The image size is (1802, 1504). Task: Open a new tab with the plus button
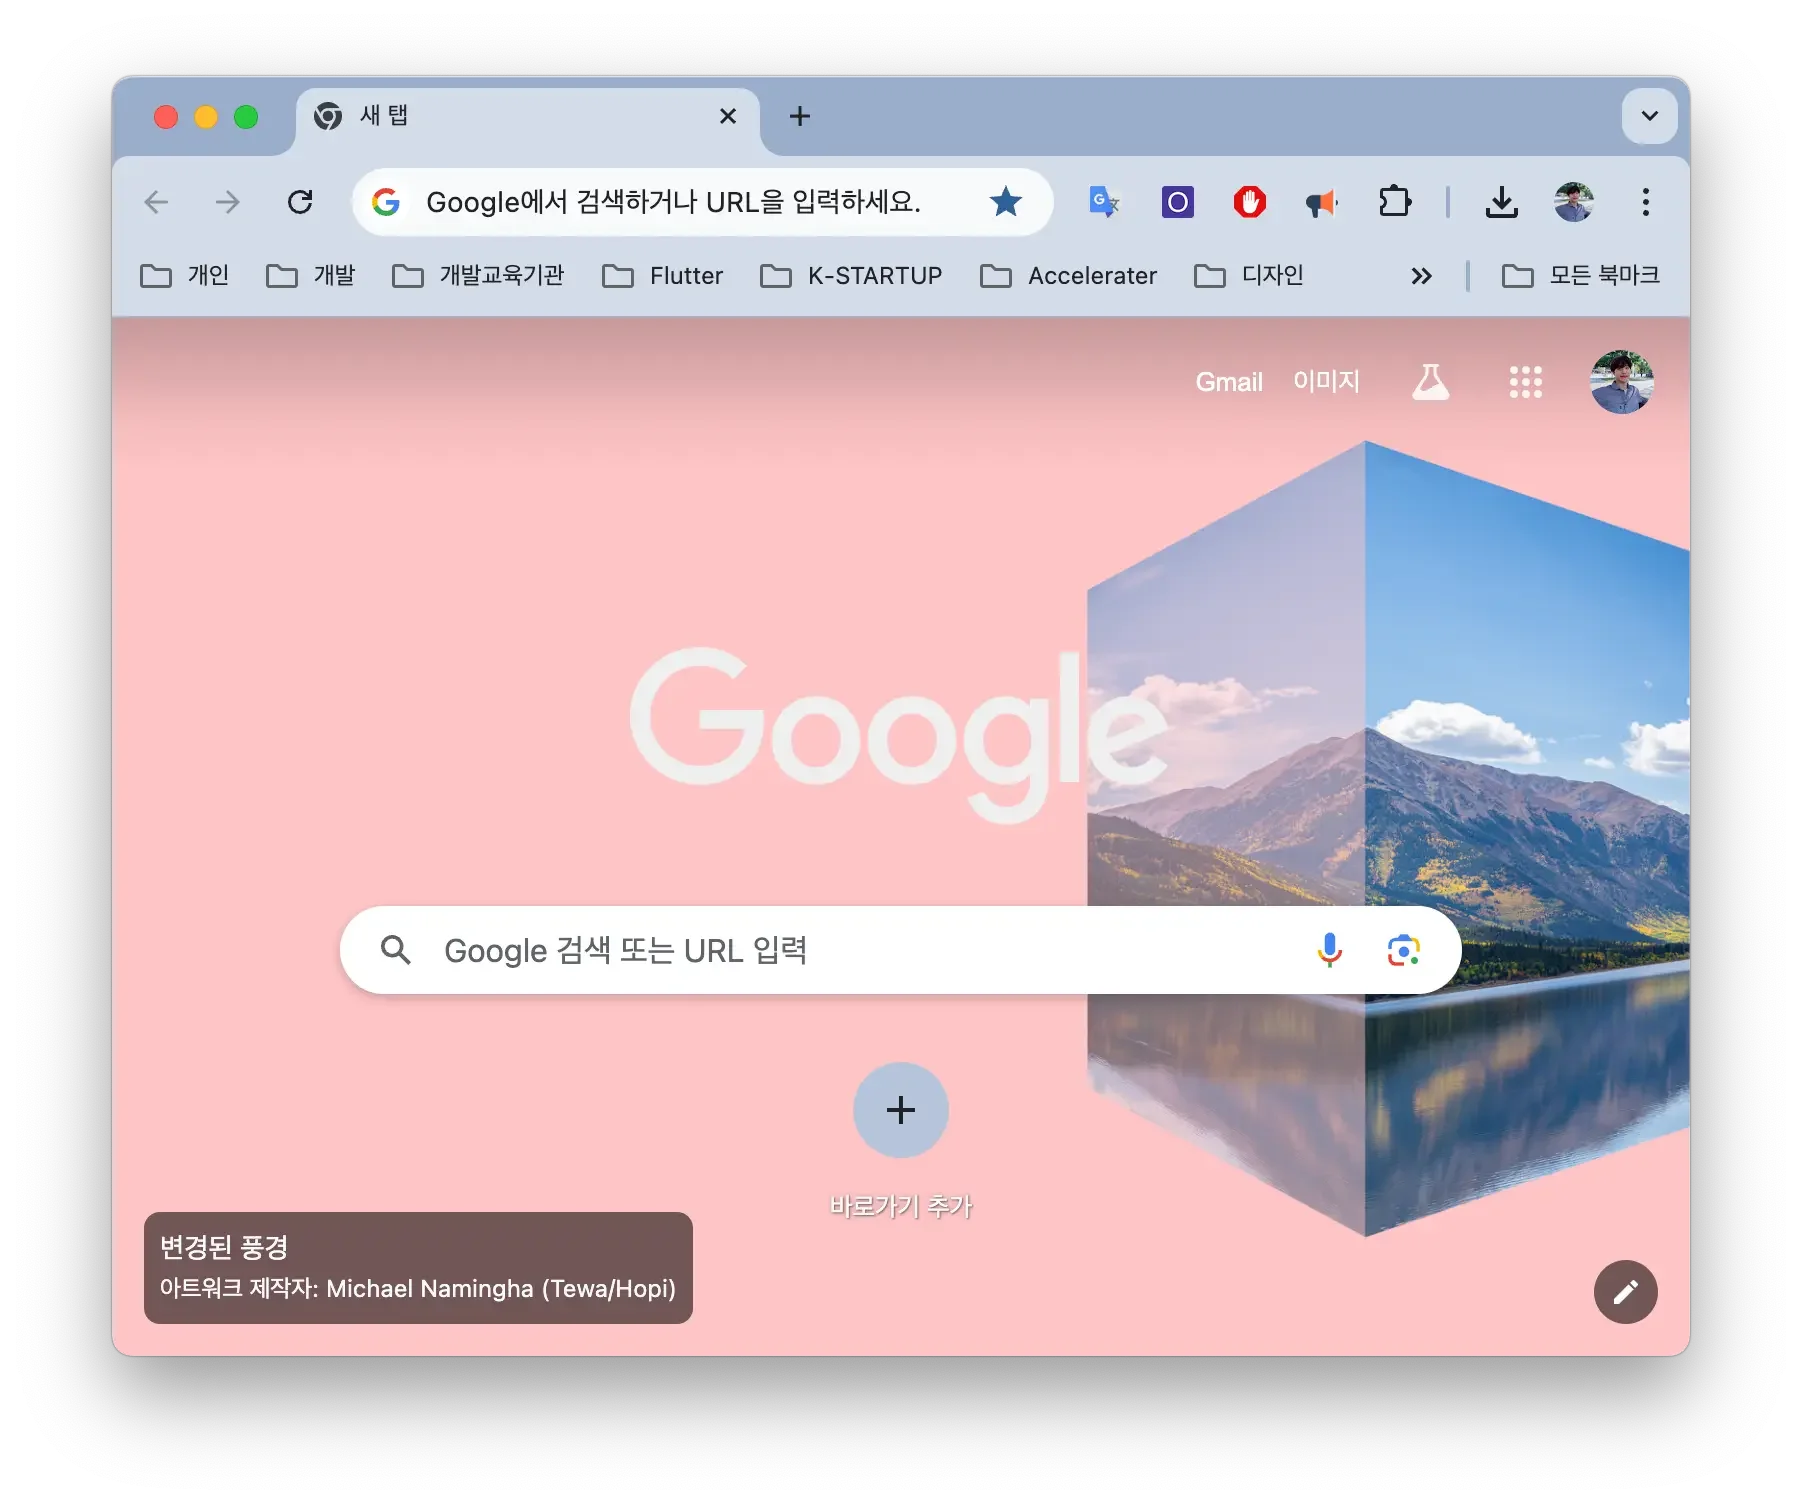click(799, 116)
